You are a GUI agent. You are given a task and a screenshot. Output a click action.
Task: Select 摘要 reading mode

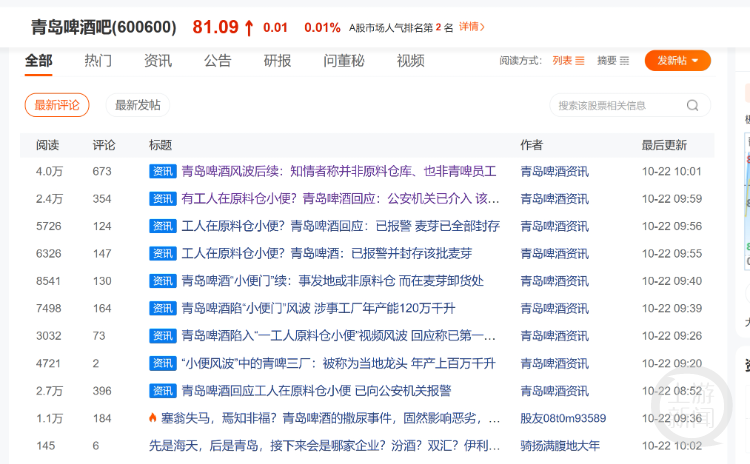click(606, 61)
